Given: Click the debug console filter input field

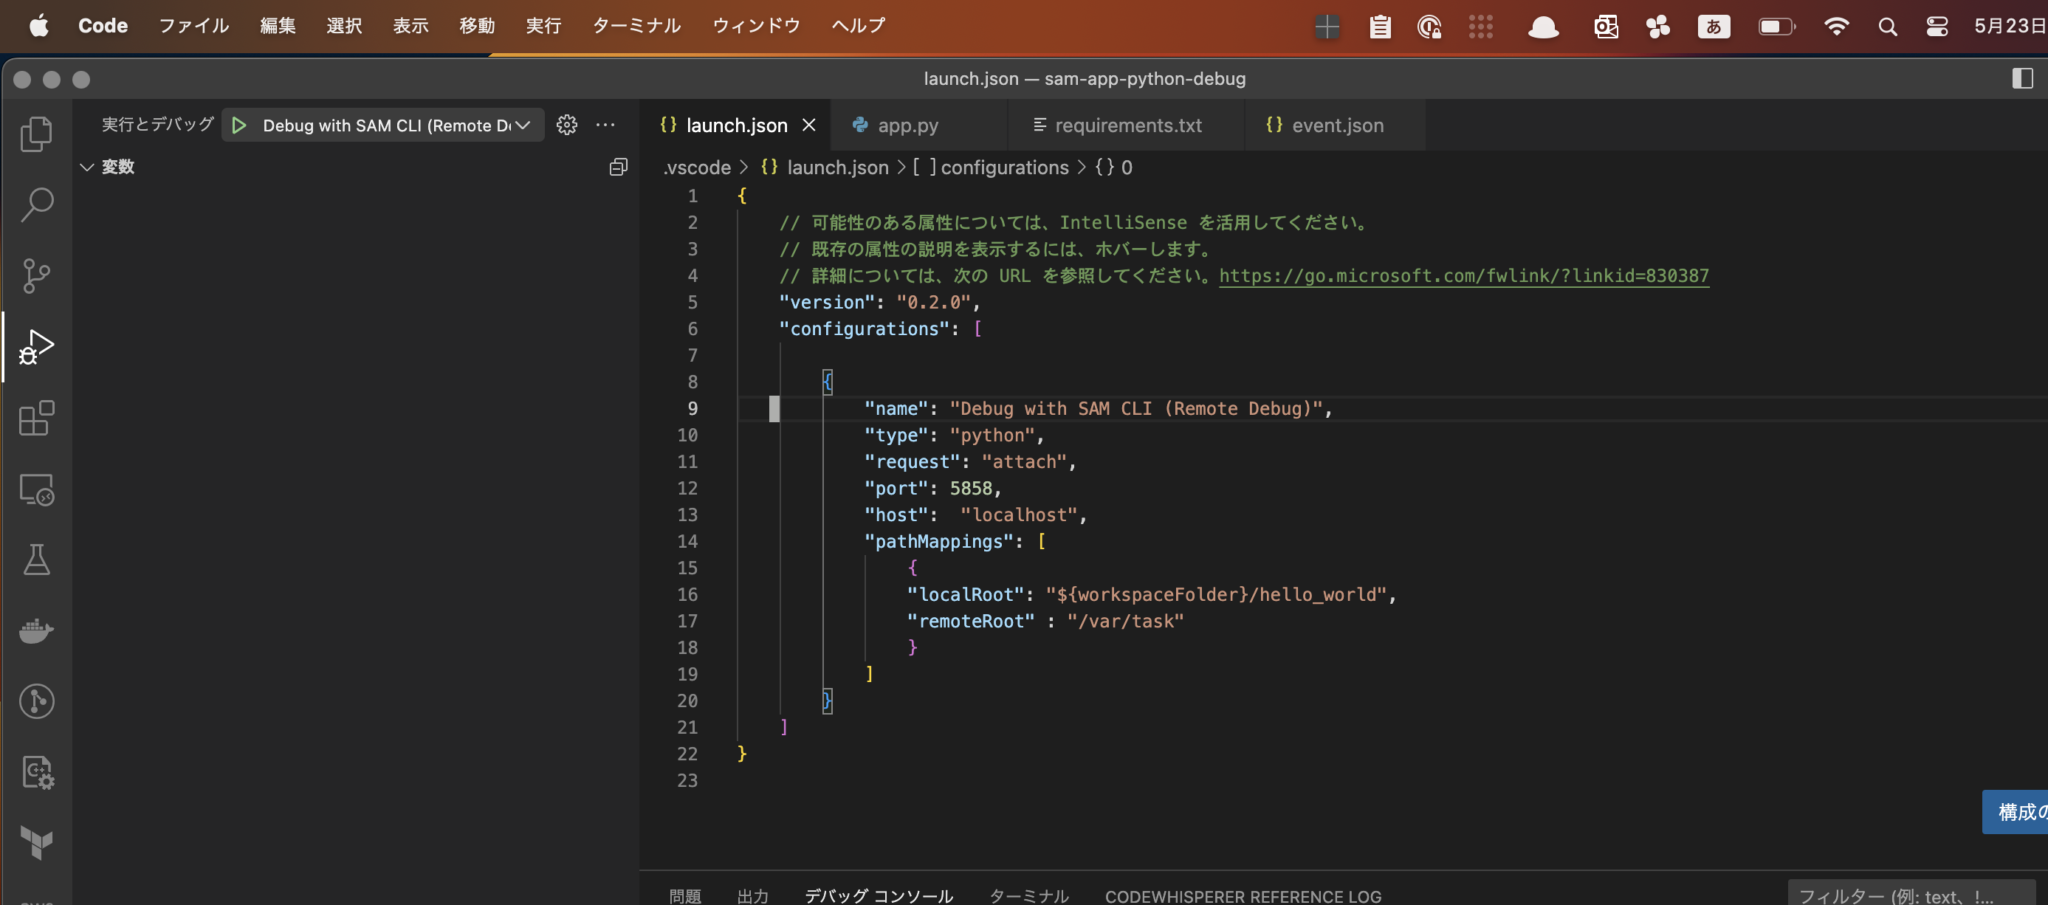Looking at the screenshot, I should pos(1910,893).
